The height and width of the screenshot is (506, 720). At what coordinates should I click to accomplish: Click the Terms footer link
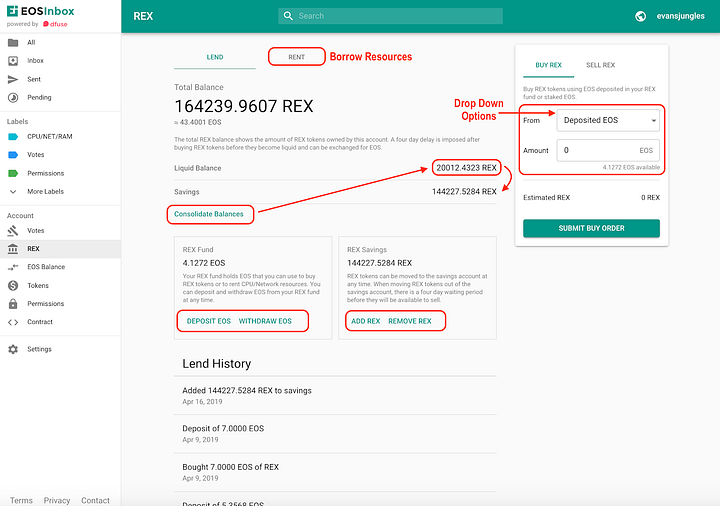21,500
